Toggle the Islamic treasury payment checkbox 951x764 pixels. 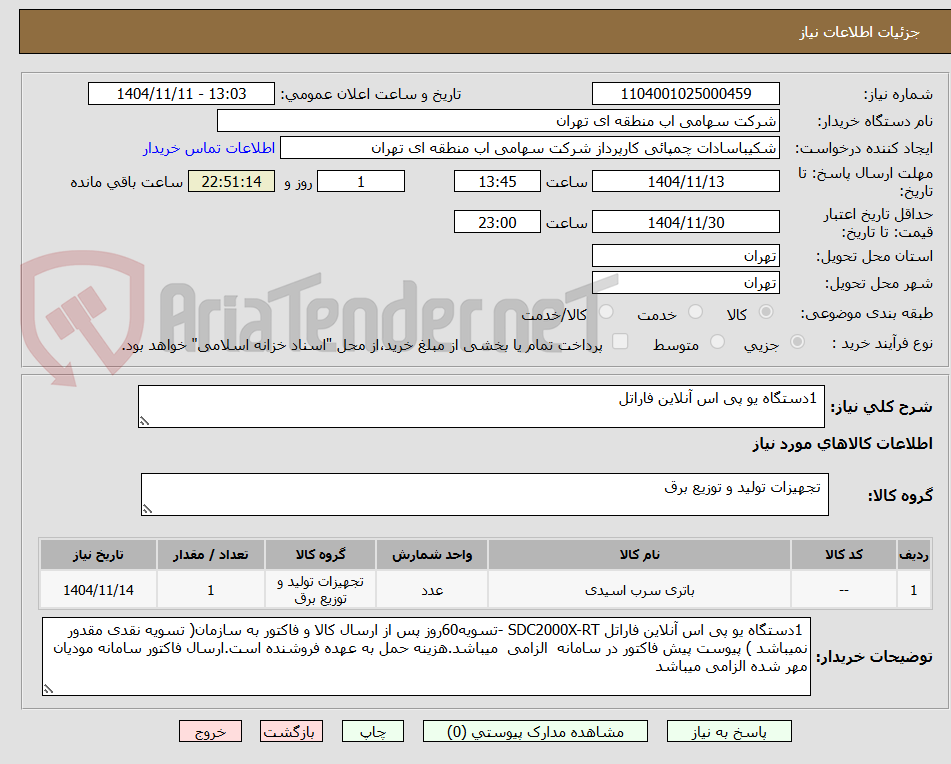(x=620, y=341)
